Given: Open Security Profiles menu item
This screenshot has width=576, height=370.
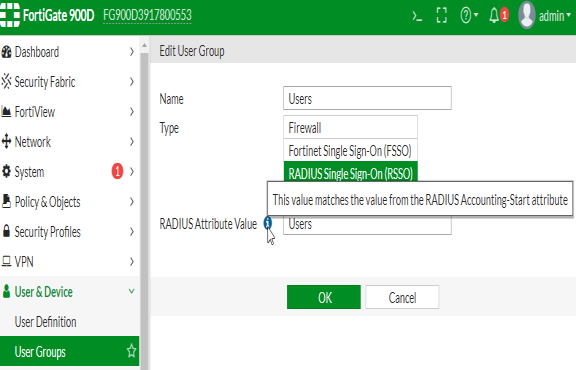Looking at the screenshot, I should click(x=69, y=232).
